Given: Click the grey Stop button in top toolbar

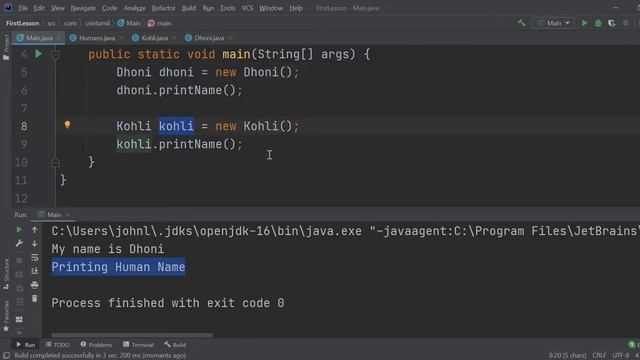Looking at the screenshot, I should (626, 23).
